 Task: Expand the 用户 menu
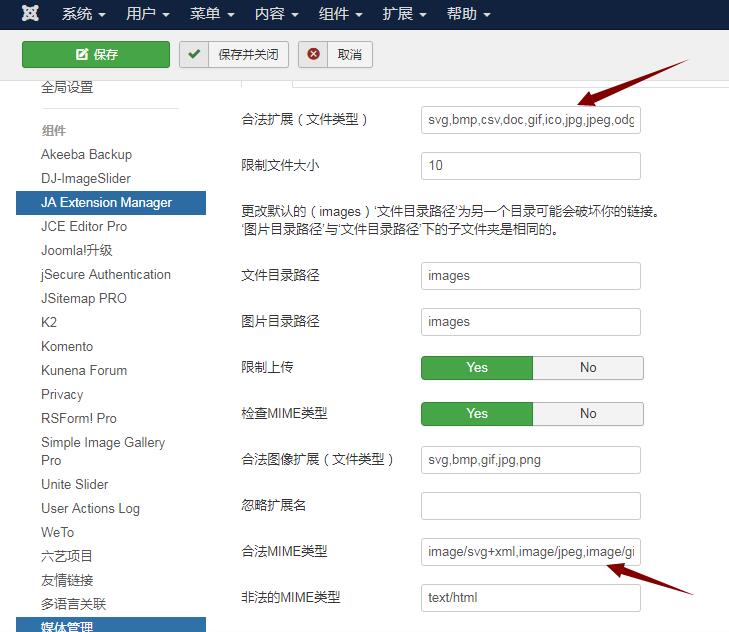(x=148, y=14)
